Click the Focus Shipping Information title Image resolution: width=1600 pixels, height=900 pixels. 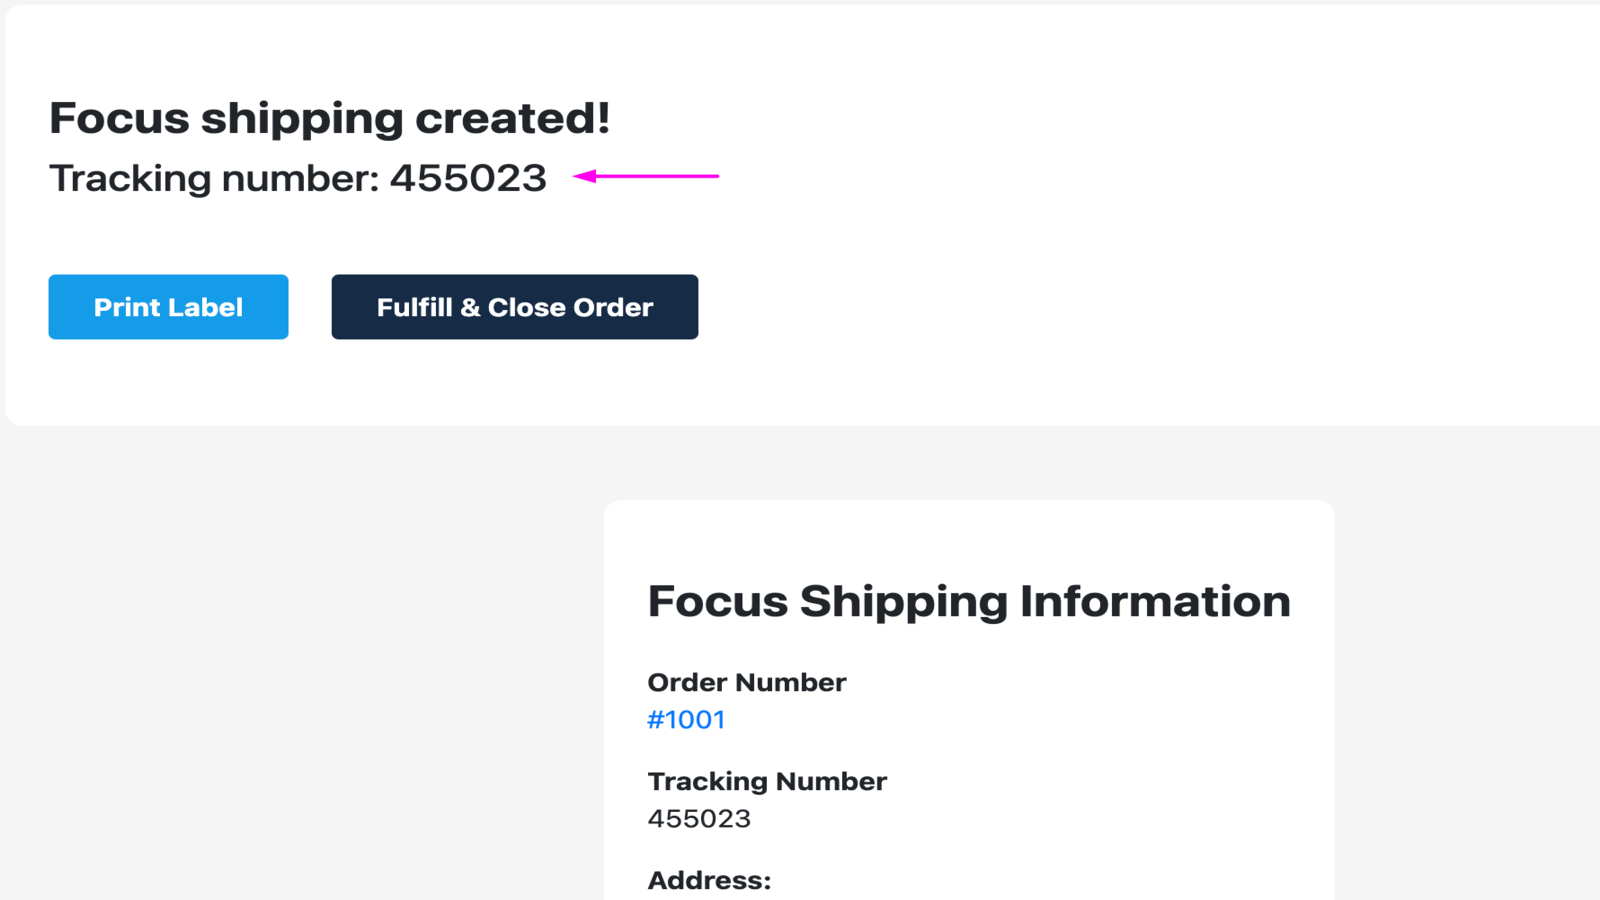(x=969, y=601)
